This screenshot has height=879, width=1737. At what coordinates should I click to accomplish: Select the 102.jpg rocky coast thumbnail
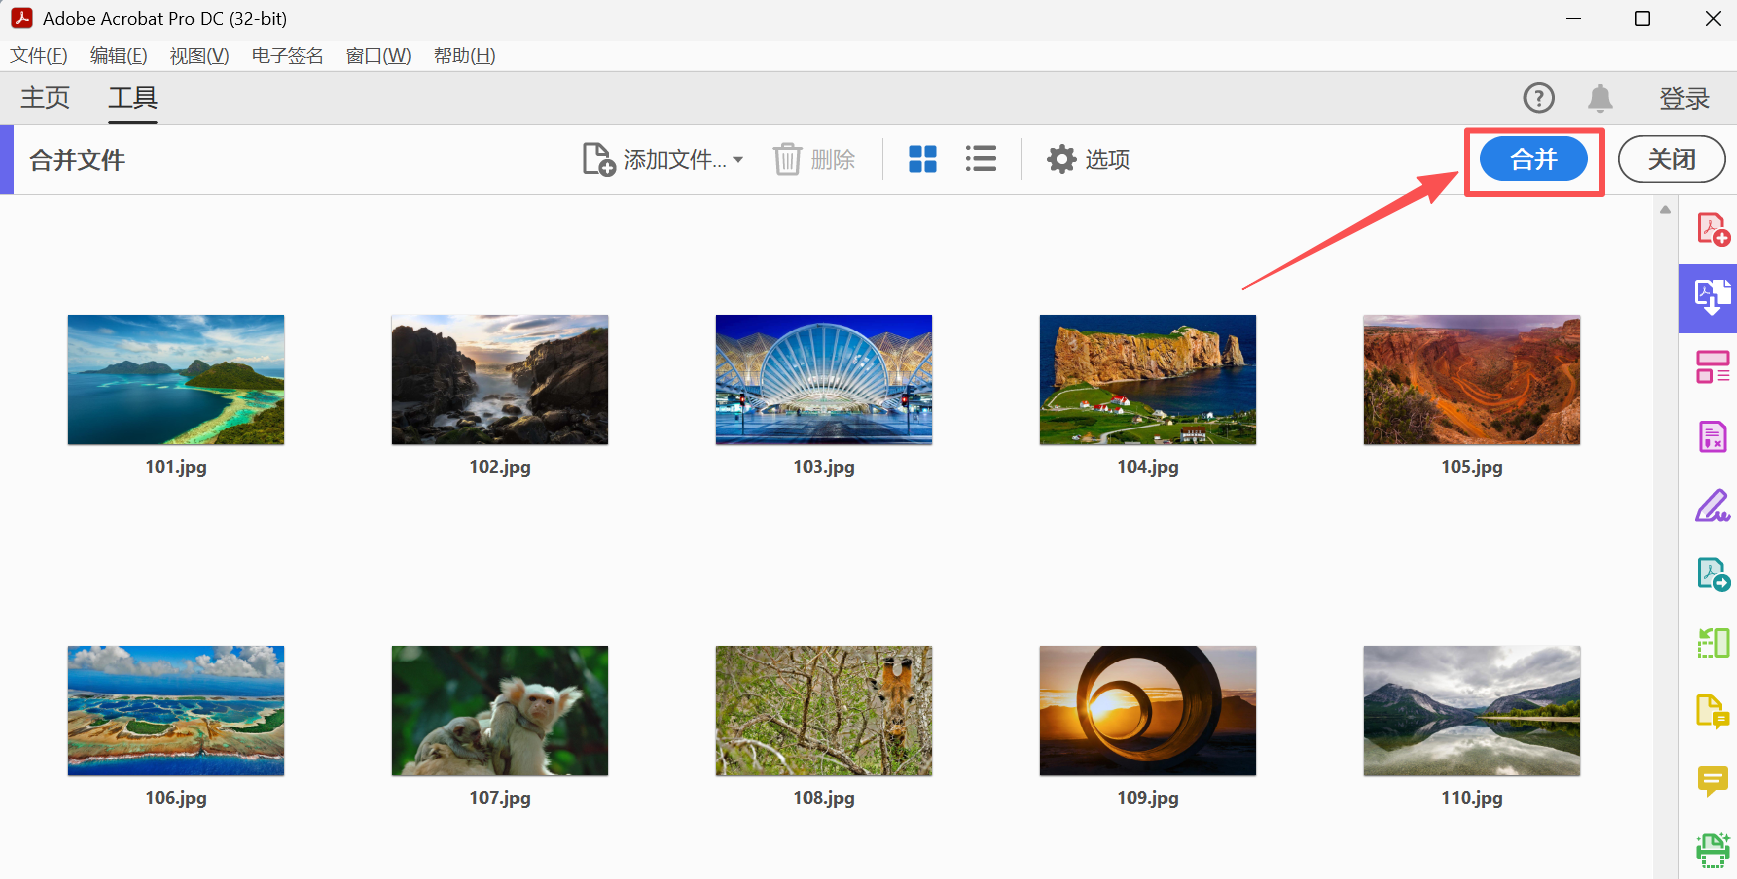pyautogui.click(x=500, y=380)
